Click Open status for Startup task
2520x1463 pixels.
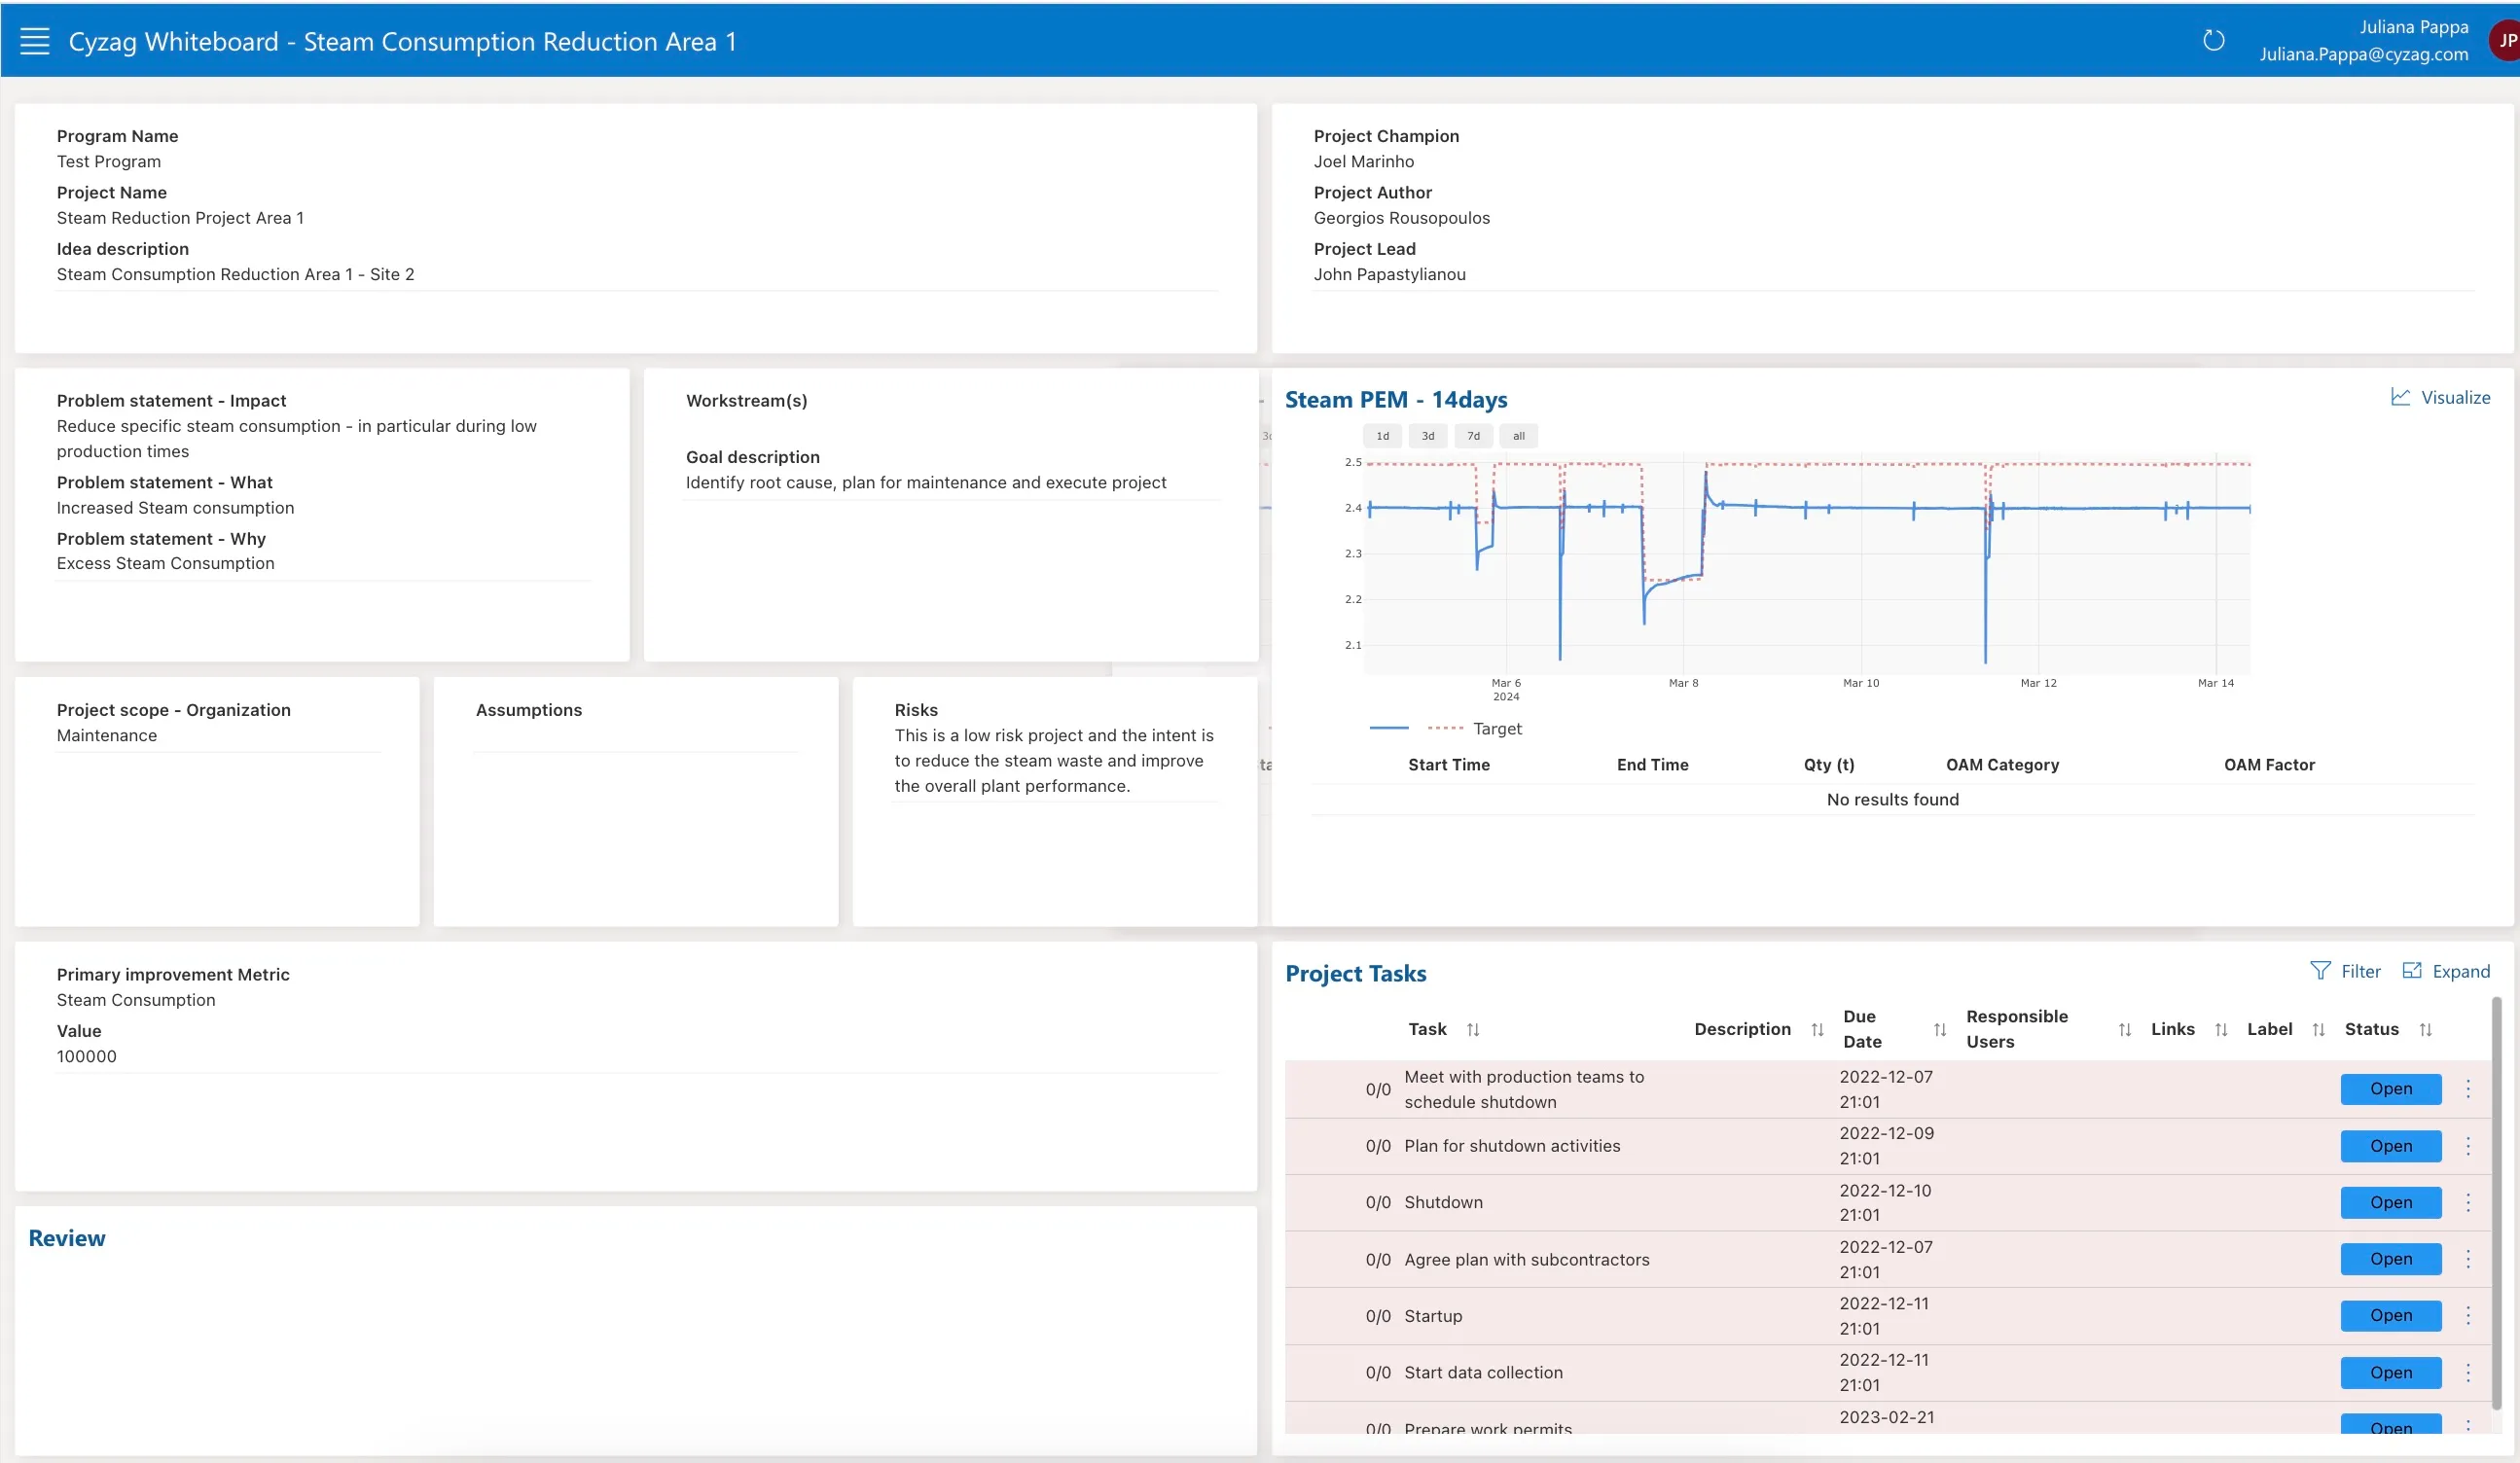click(x=2390, y=1316)
